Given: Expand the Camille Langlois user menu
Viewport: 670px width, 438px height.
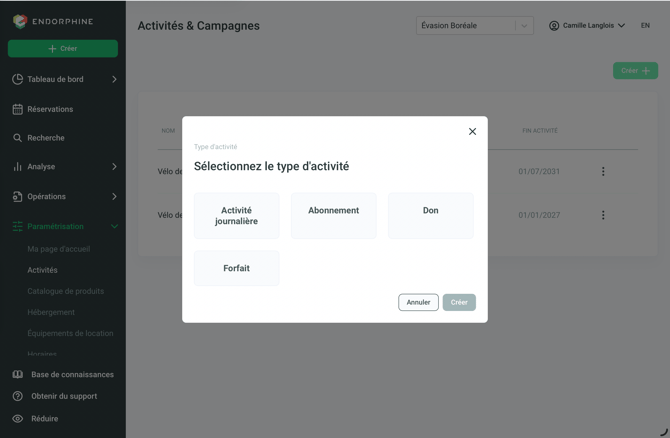Looking at the screenshot, I should 587,26.
